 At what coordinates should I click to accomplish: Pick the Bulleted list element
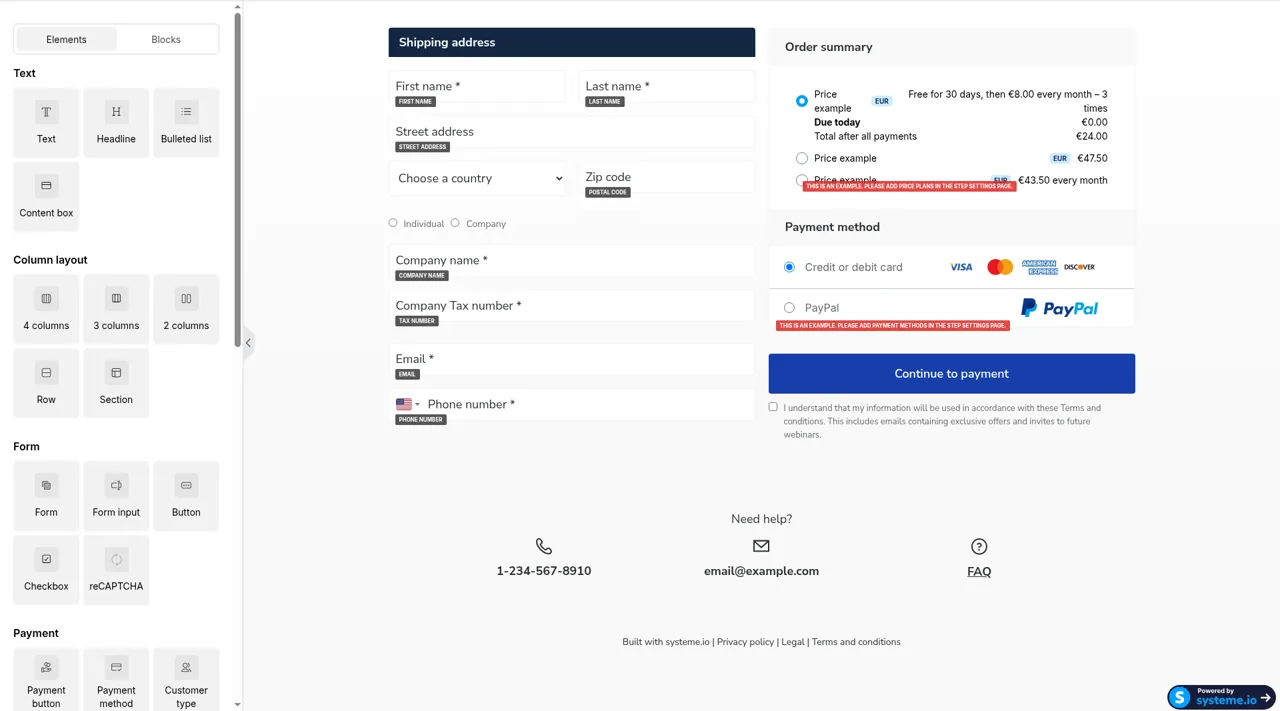pyautogui.click(x=186, y=122)
